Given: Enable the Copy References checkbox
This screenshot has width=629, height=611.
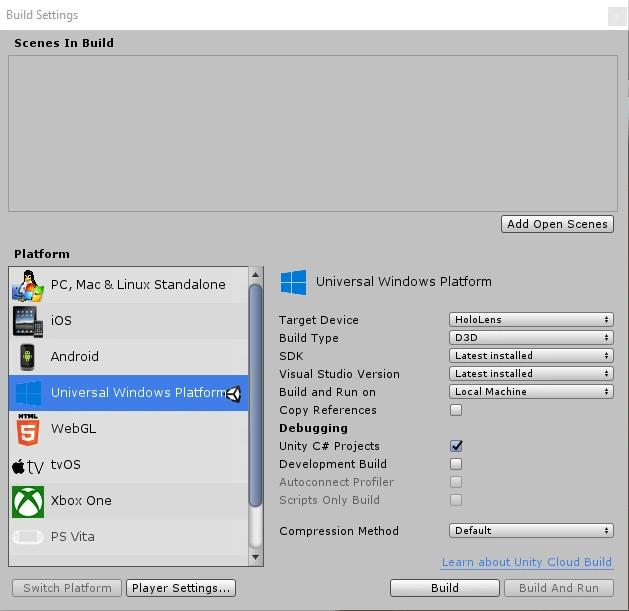Looking at the screenshot, I should [x=456, y=410].
